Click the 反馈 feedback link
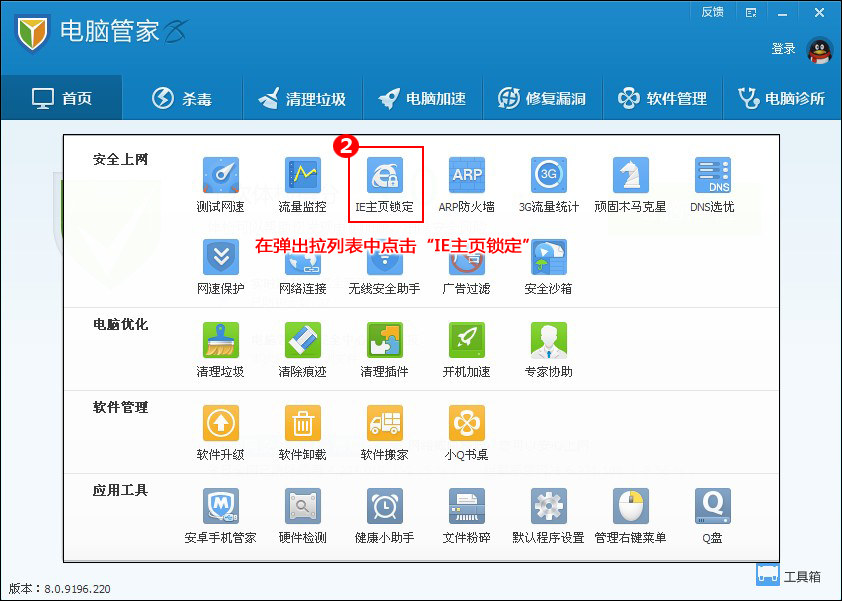This screenshot has width=842, height=601. click(713, 12)
